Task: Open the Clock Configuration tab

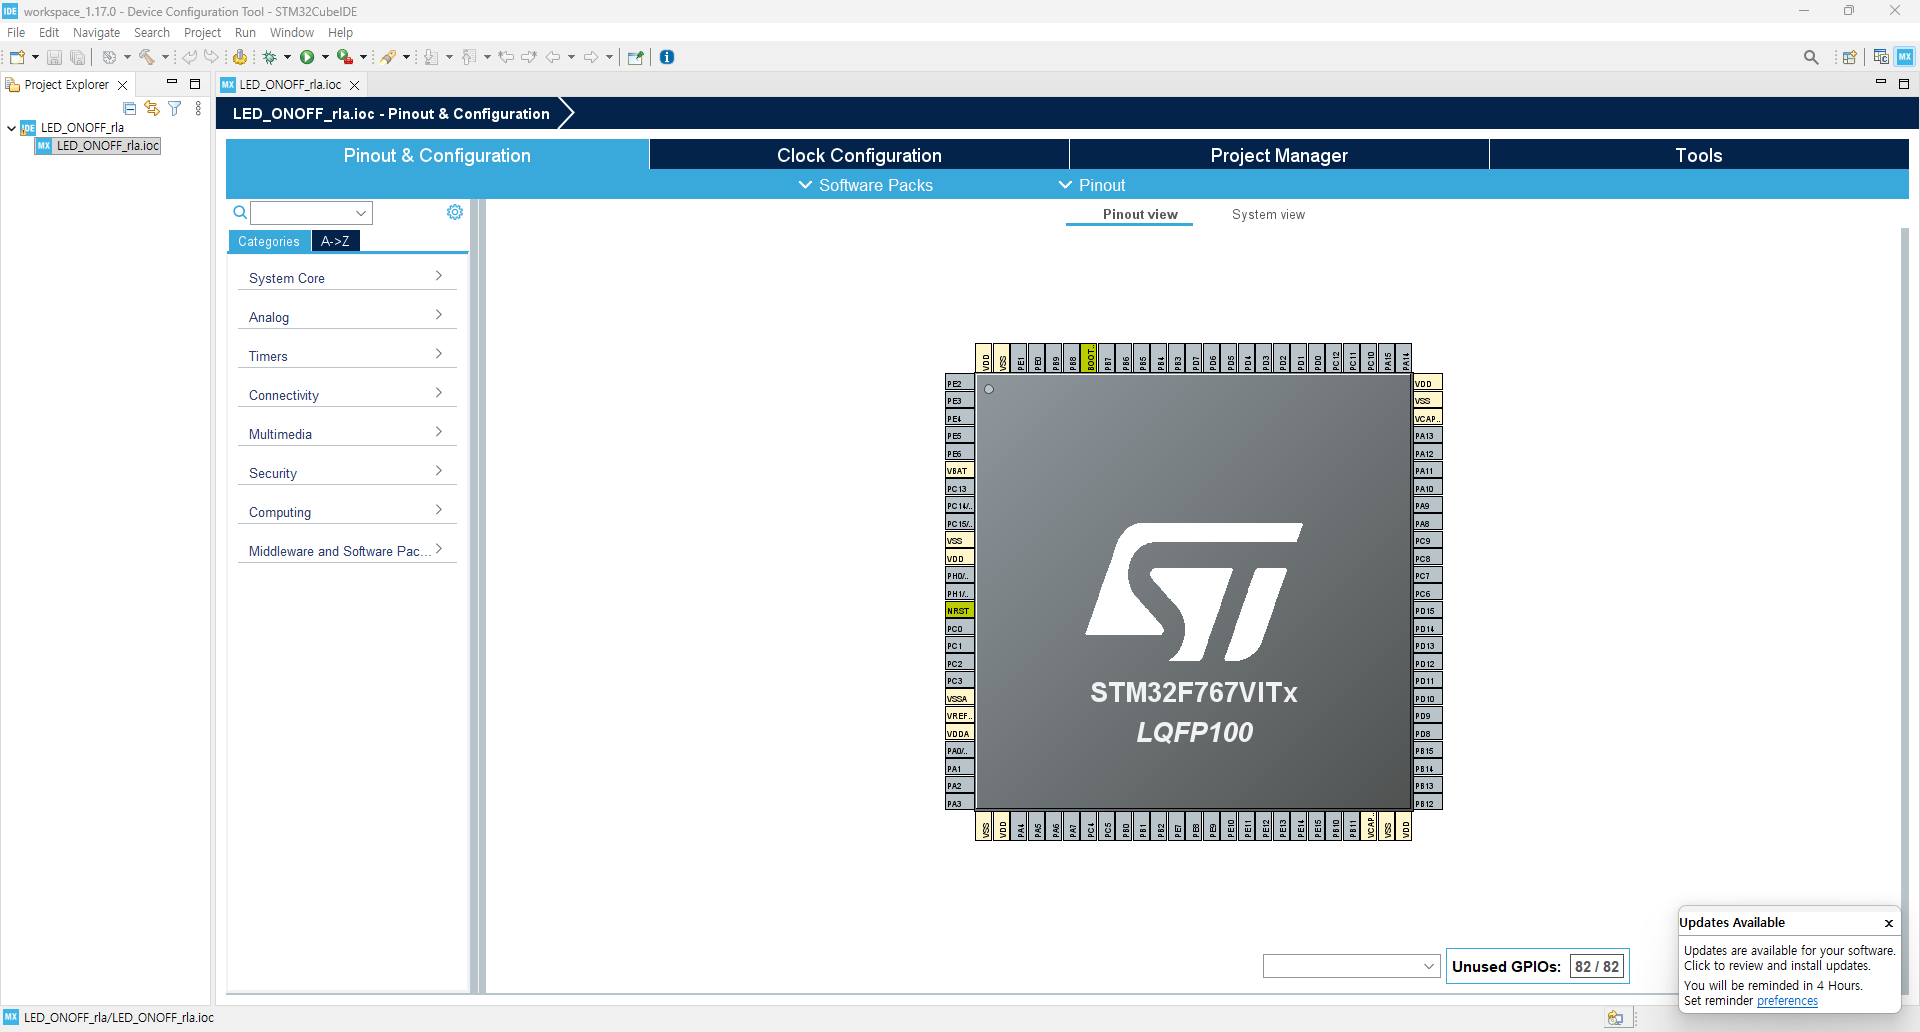Action: pos(859,155)
